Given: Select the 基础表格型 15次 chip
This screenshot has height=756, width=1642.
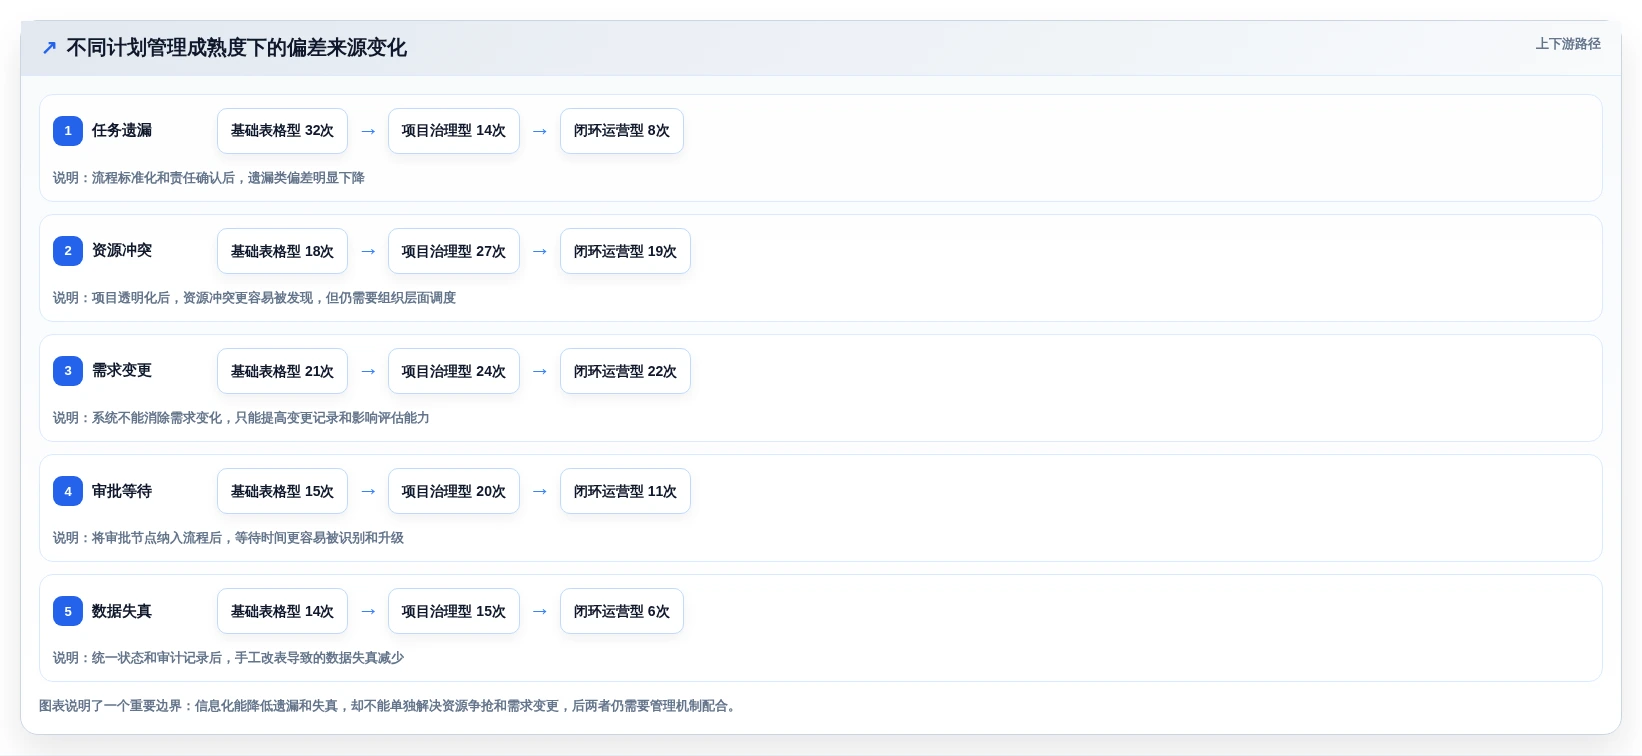Looking at the screenshot, I should click(x=282, y=491).
